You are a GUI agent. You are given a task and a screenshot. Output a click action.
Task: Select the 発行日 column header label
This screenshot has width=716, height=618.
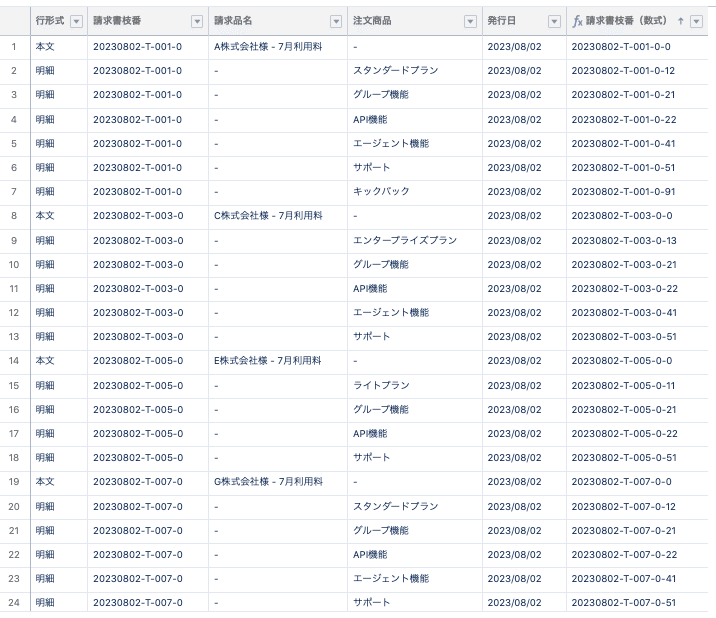501,21
